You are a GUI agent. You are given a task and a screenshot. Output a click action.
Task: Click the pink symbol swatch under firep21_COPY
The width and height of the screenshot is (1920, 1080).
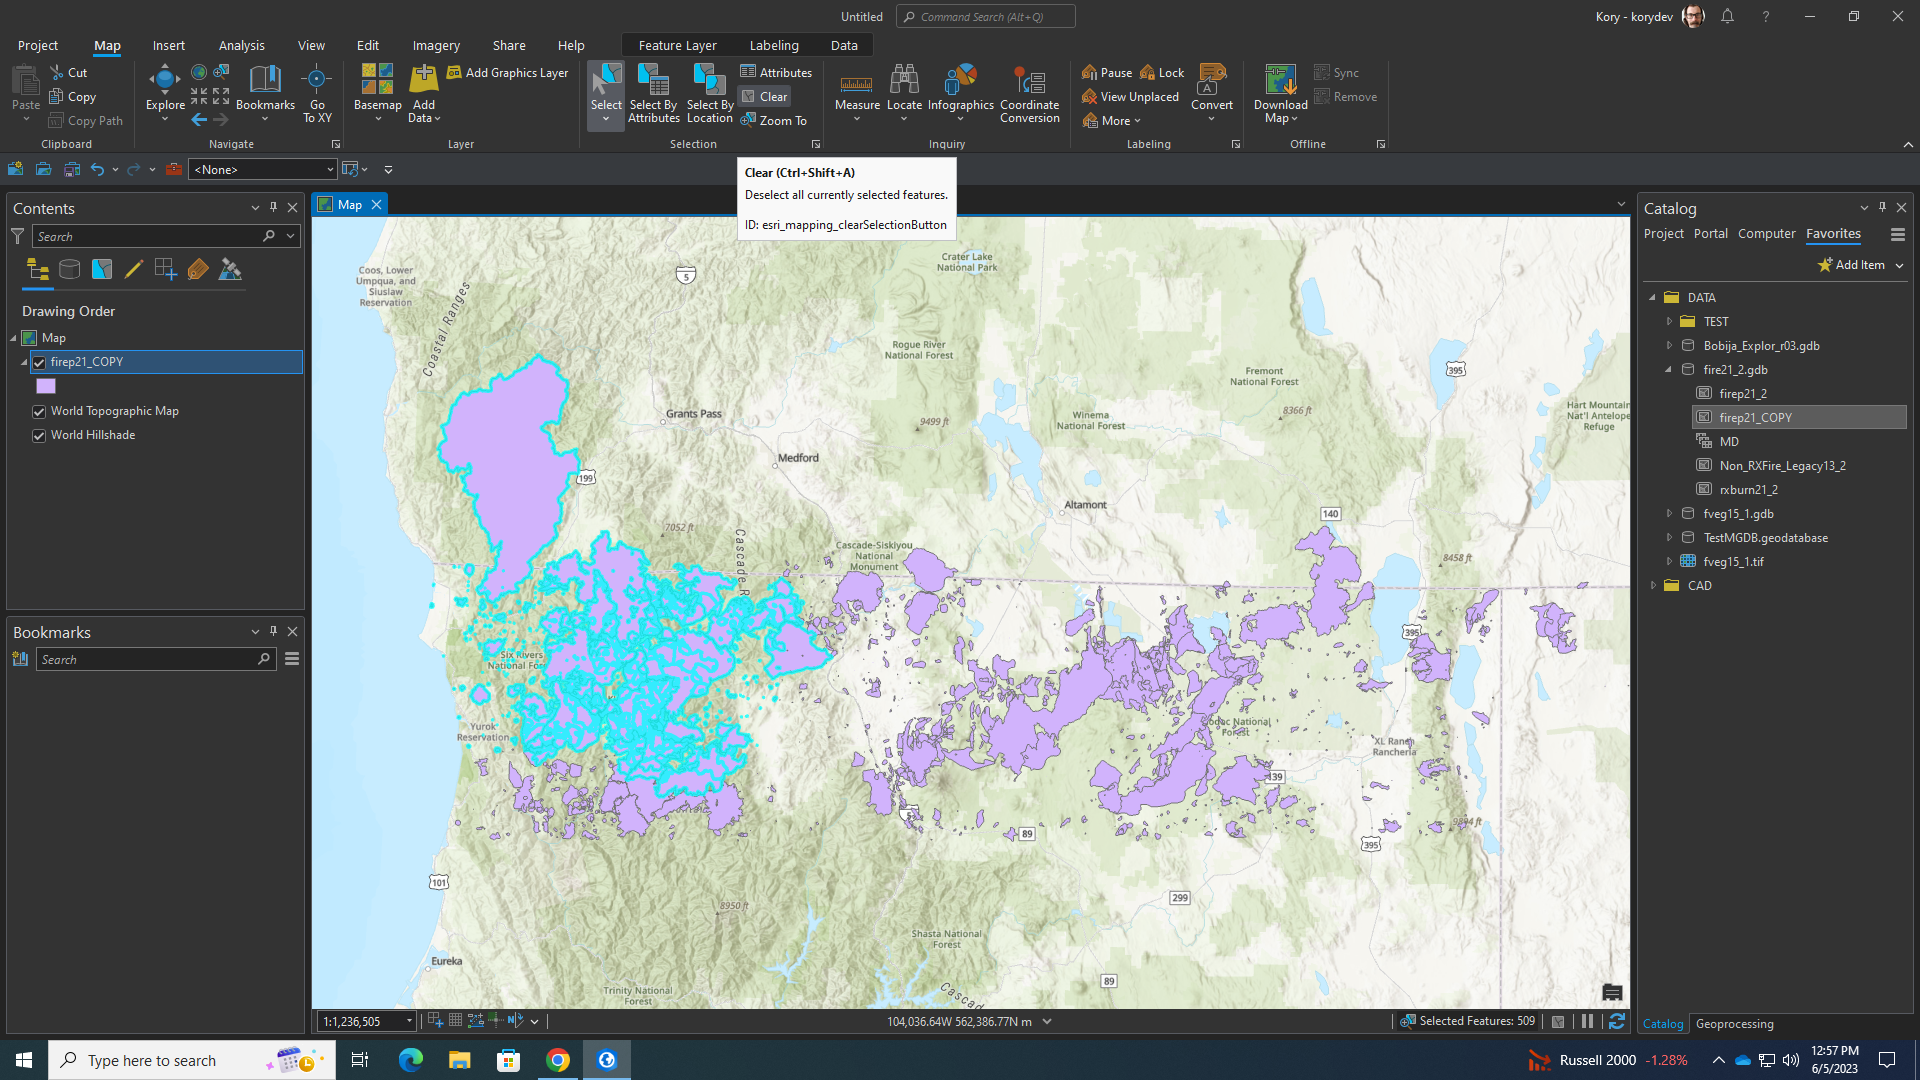click(46, 386)
